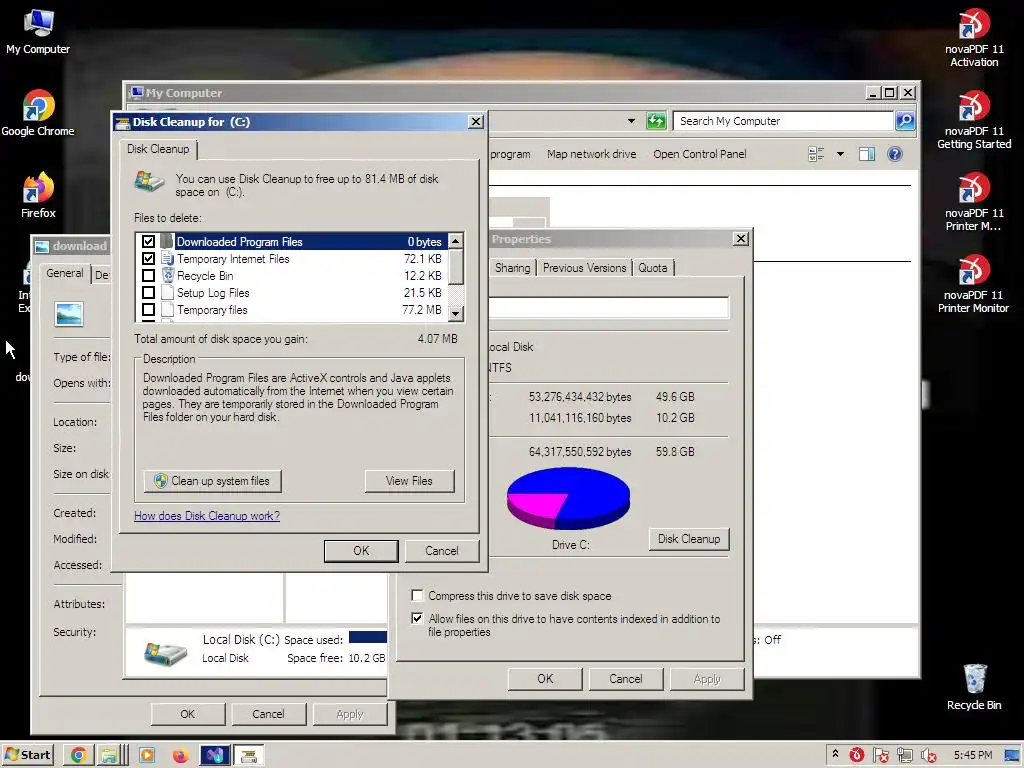Select the Disk Cleanup tab
The height and width of the screenshot is (768, 1024).
[158, 149]
